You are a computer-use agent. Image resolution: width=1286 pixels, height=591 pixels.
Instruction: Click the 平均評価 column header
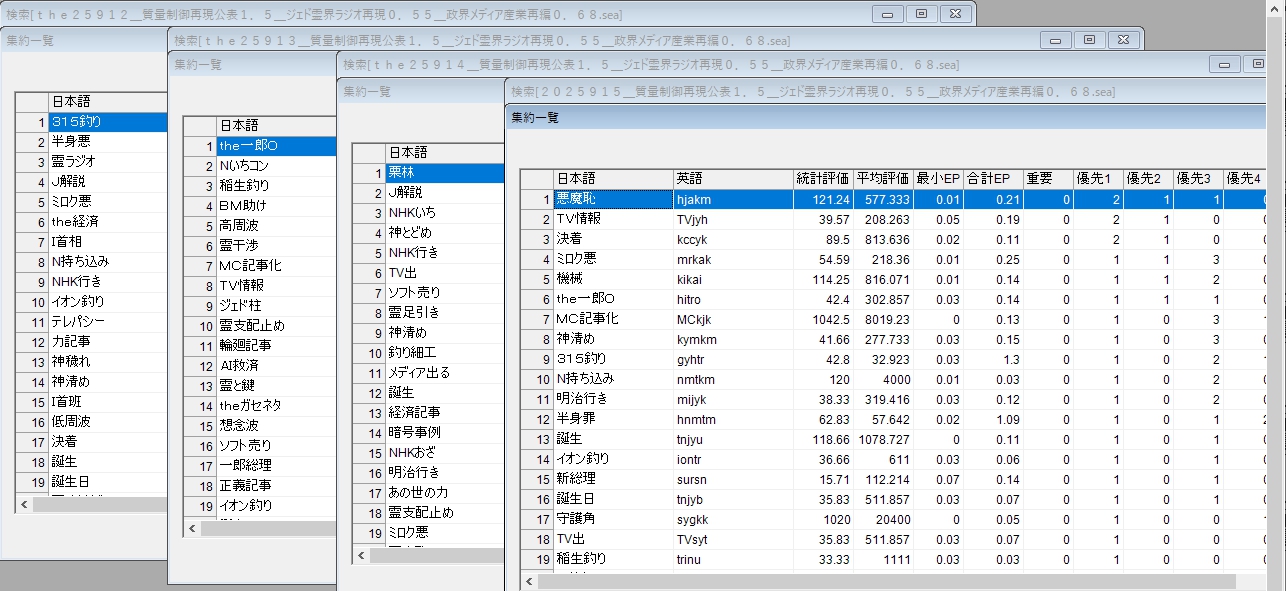(882, 178)
